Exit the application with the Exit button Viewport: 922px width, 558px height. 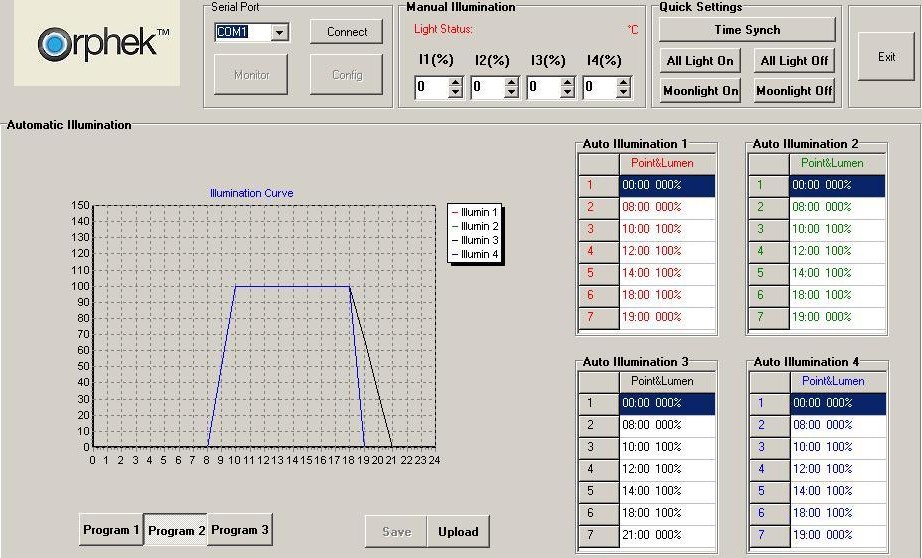click(886, 57)
